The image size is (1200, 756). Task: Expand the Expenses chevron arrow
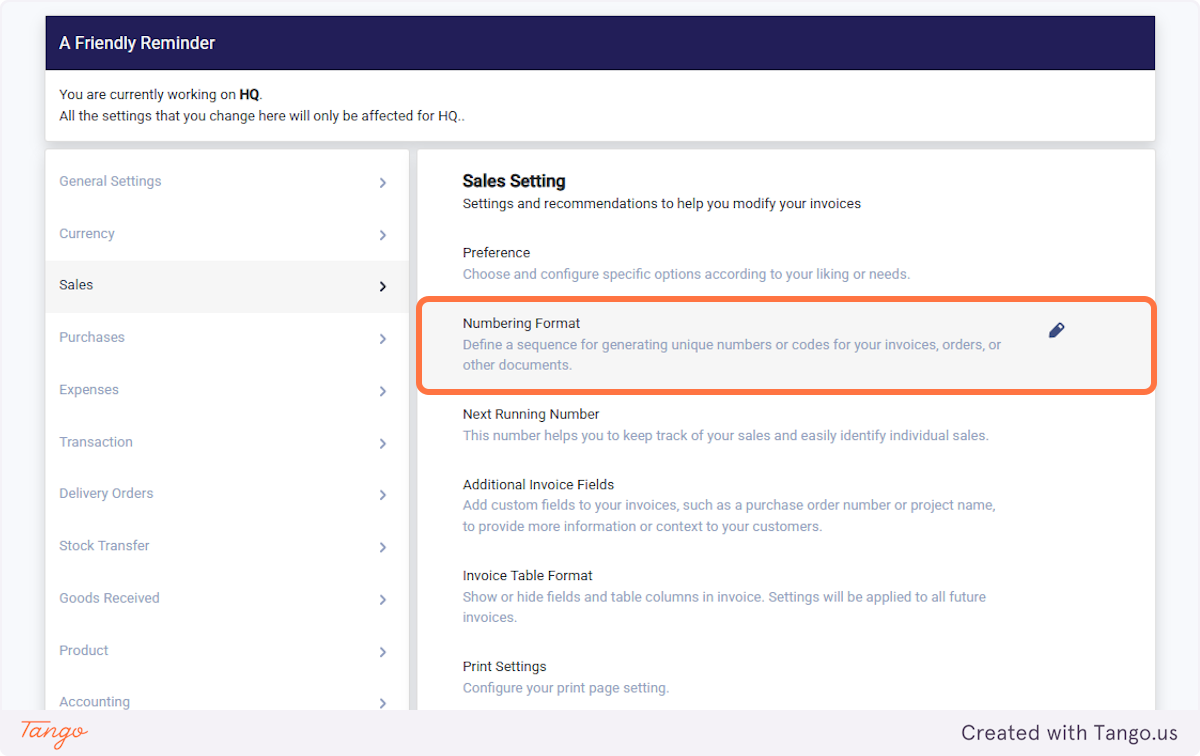tap(383, 391)
